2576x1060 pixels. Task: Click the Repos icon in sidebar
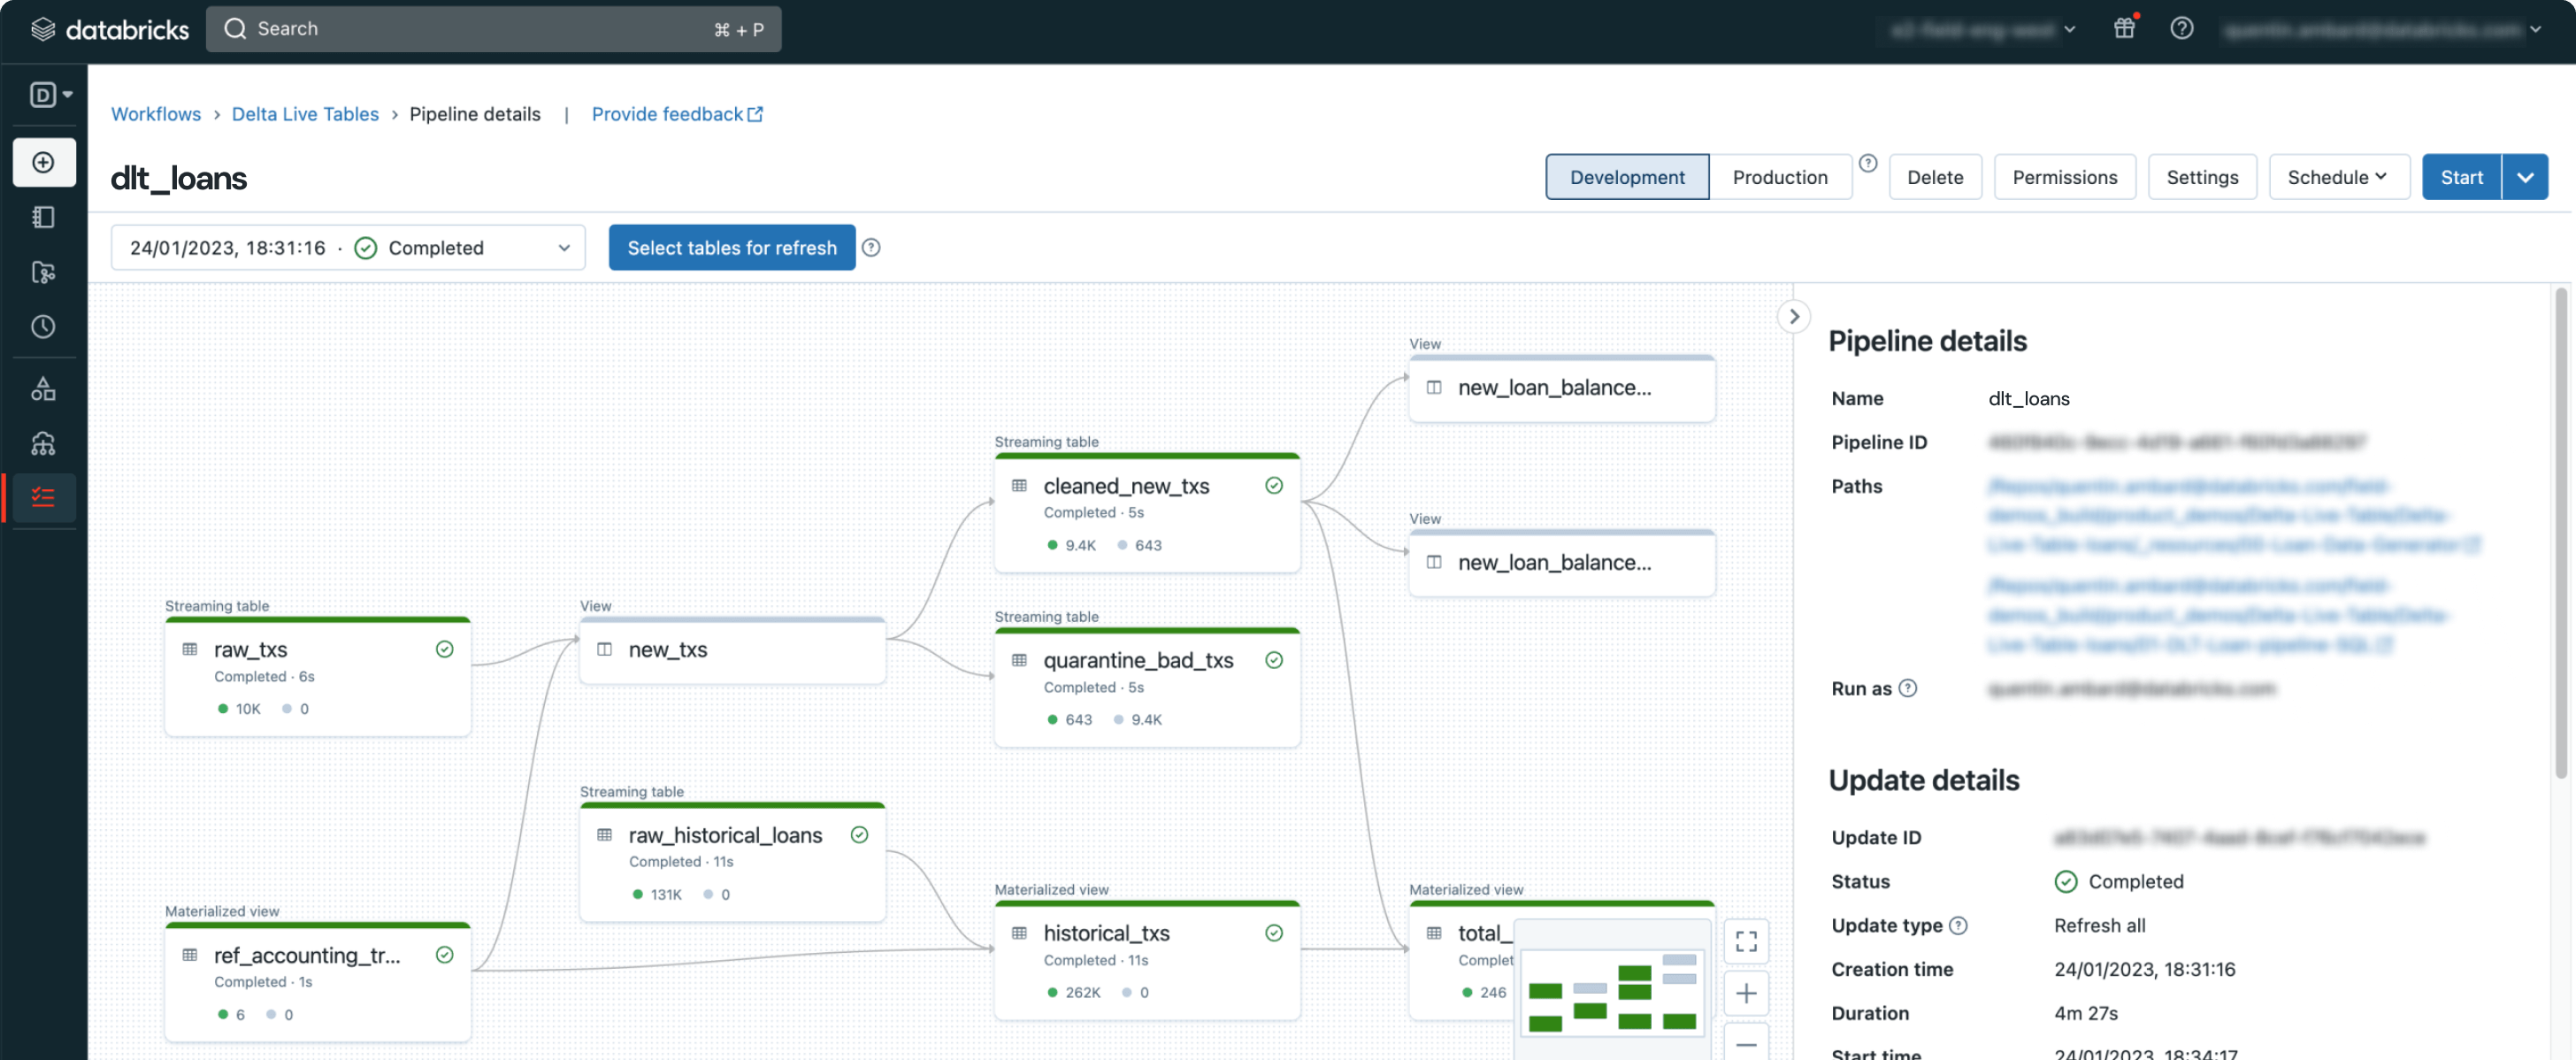tap(43, 272)
